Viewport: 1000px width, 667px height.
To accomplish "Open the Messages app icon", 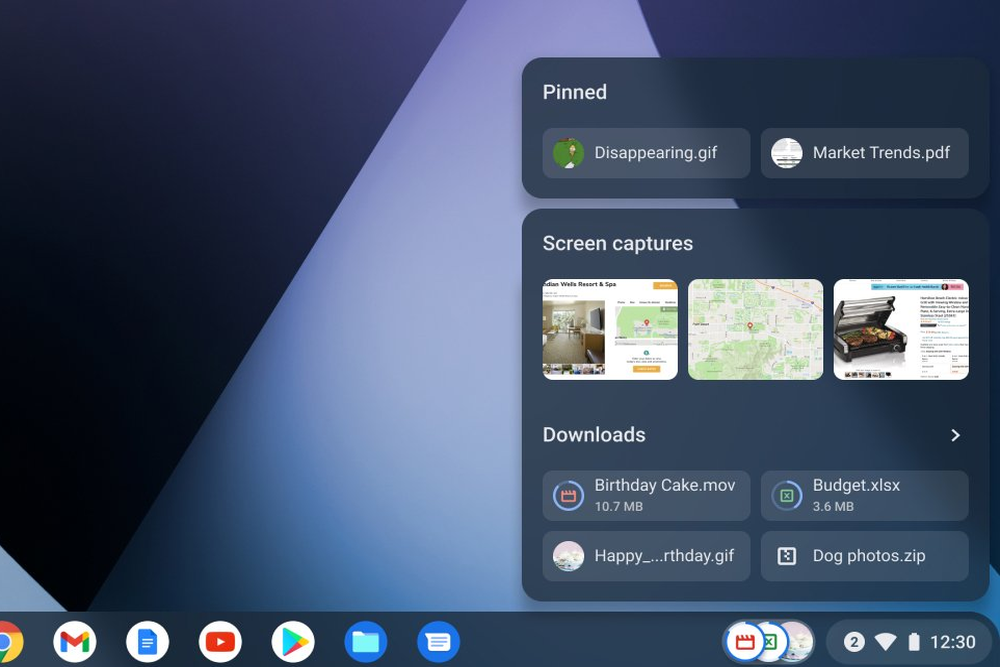I will coord(438,642).
